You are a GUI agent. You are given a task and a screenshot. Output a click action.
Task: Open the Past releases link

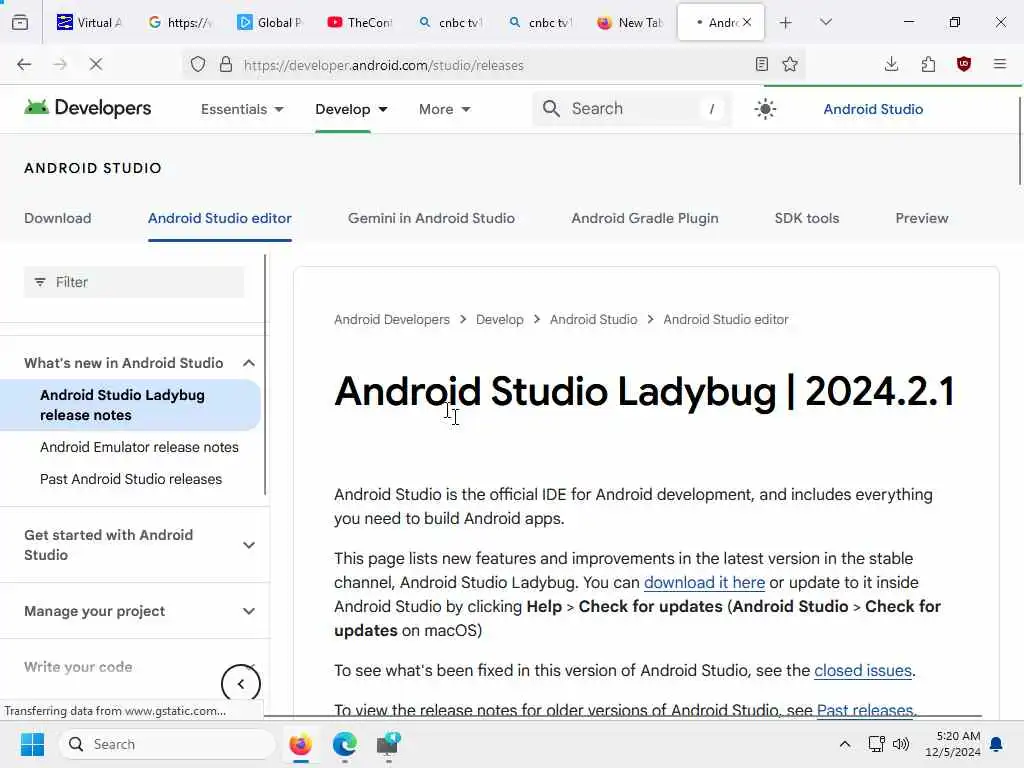pyautogui.click(x=864, y=710)
